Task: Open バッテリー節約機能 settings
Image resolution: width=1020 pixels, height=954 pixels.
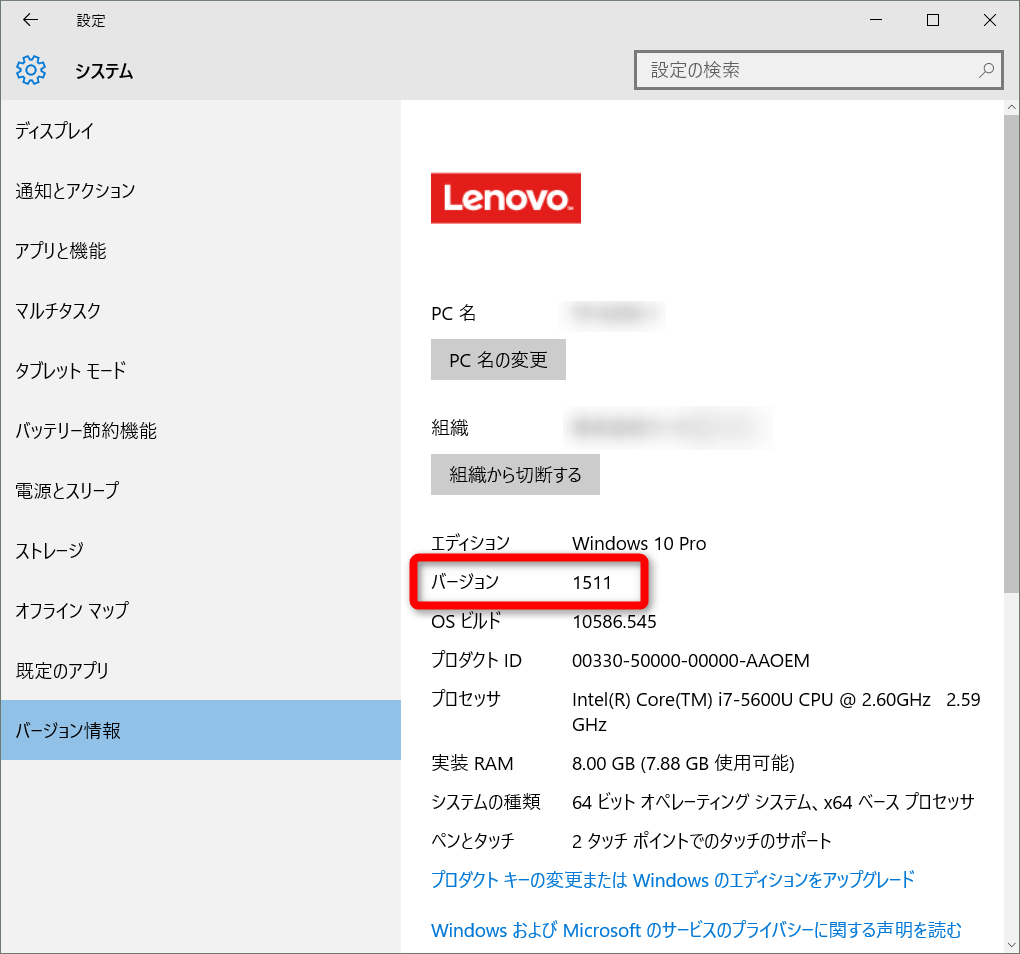Action: (86, 431)
